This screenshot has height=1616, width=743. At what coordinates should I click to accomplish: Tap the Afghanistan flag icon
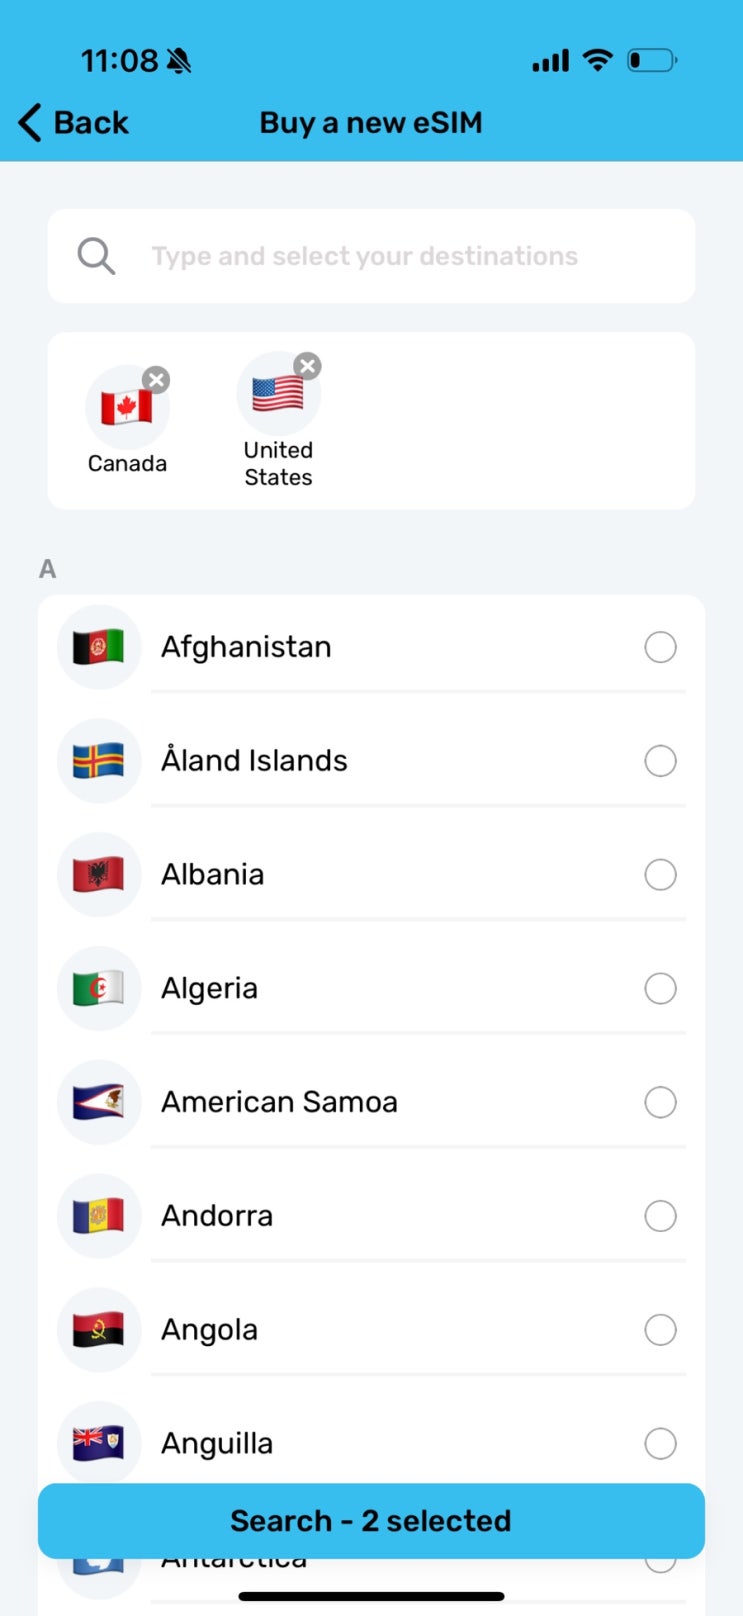pos(99,647)
